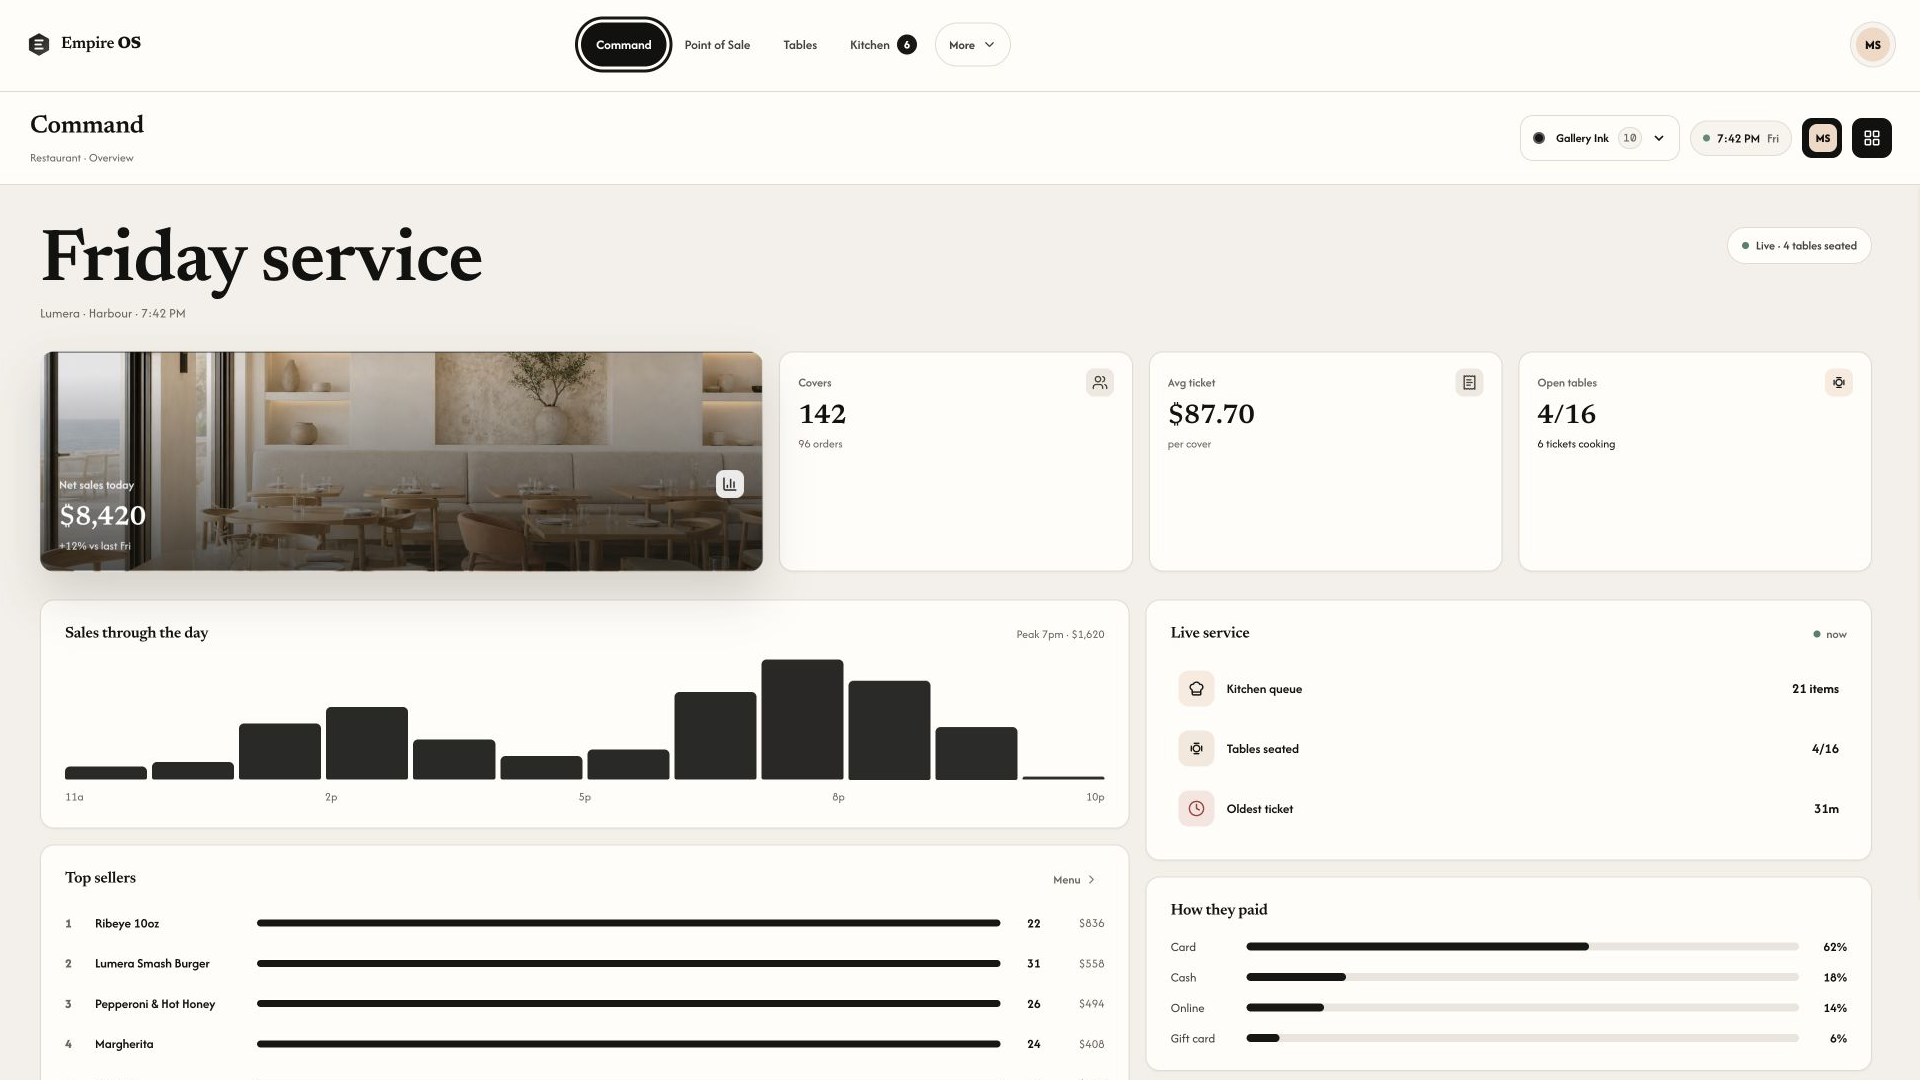This screenshot has height=1080, width=1920.
Task: Open the round MS avatar
Action: [x=1872, y=45]
